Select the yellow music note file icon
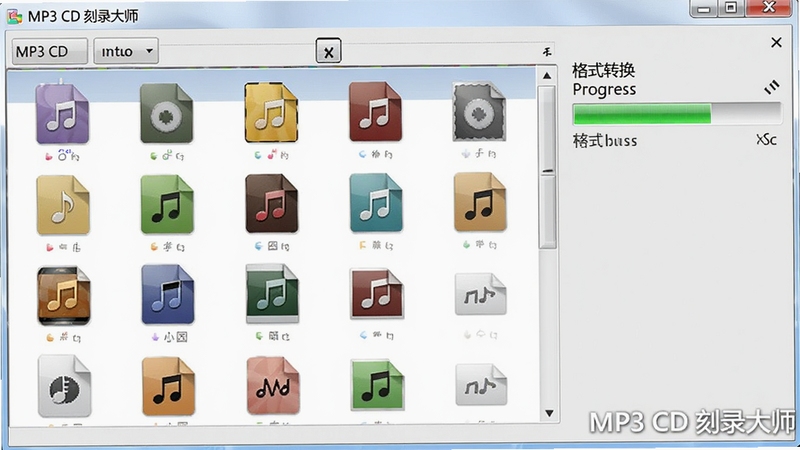This screenshot has height=450, width=800. (x=271, y=112)
